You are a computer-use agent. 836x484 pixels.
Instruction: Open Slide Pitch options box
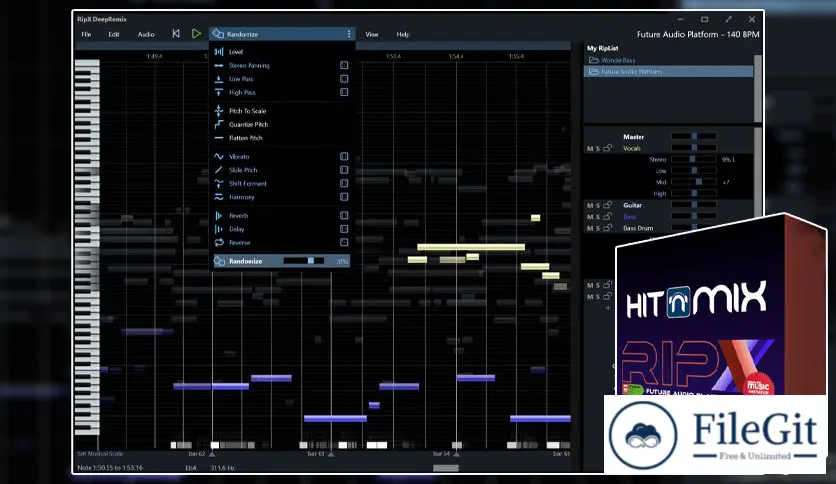344,170
